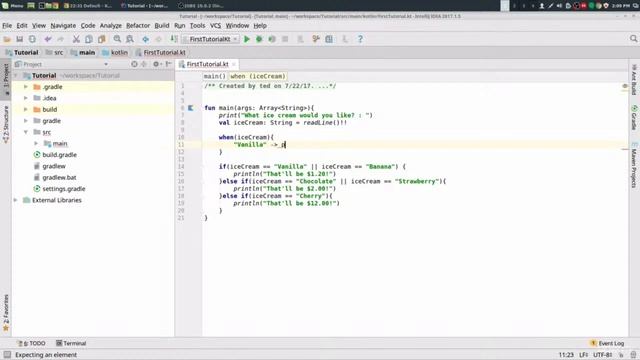
Task: Click the Undo toolbar icon
Action: pos(48,39)
